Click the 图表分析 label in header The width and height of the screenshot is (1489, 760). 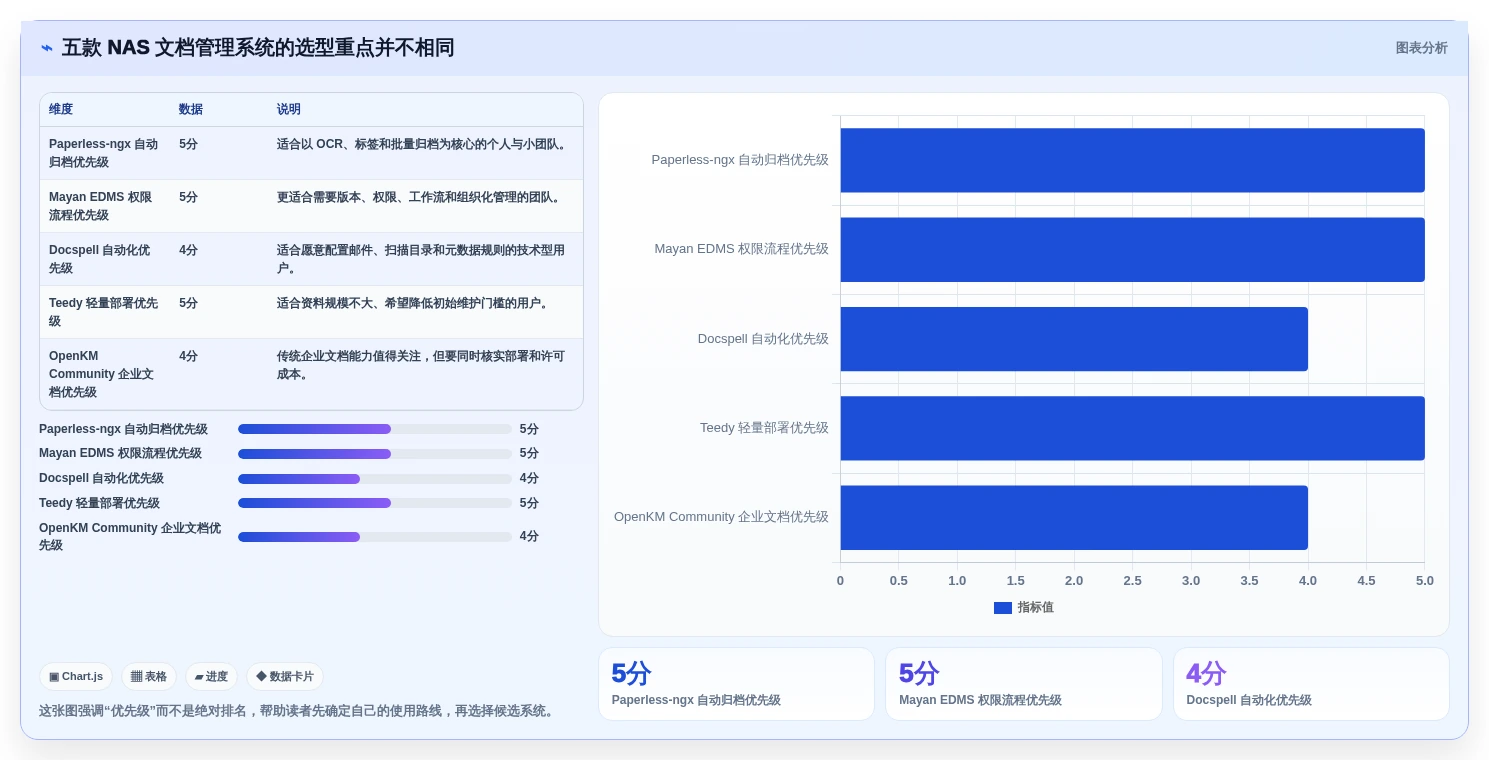(x=1421, y=48)
